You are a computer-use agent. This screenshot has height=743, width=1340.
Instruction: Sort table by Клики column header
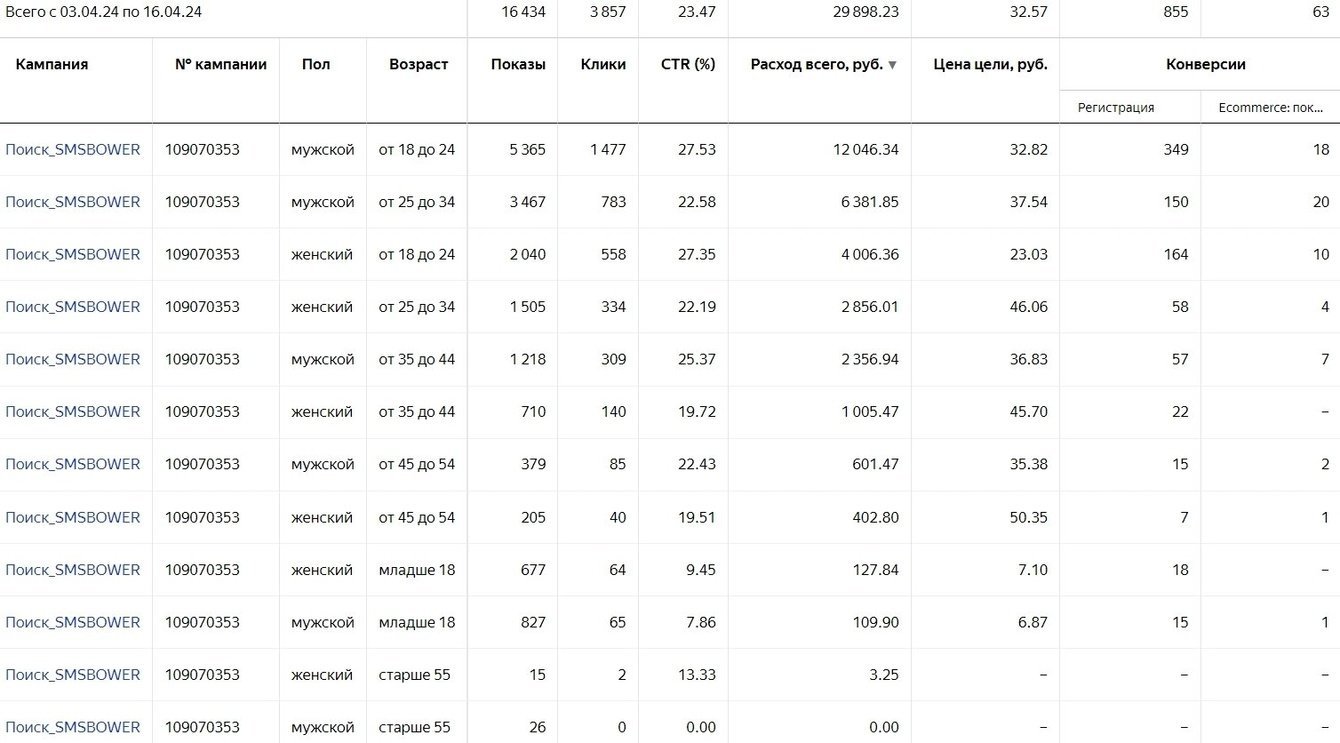(603, 64)
